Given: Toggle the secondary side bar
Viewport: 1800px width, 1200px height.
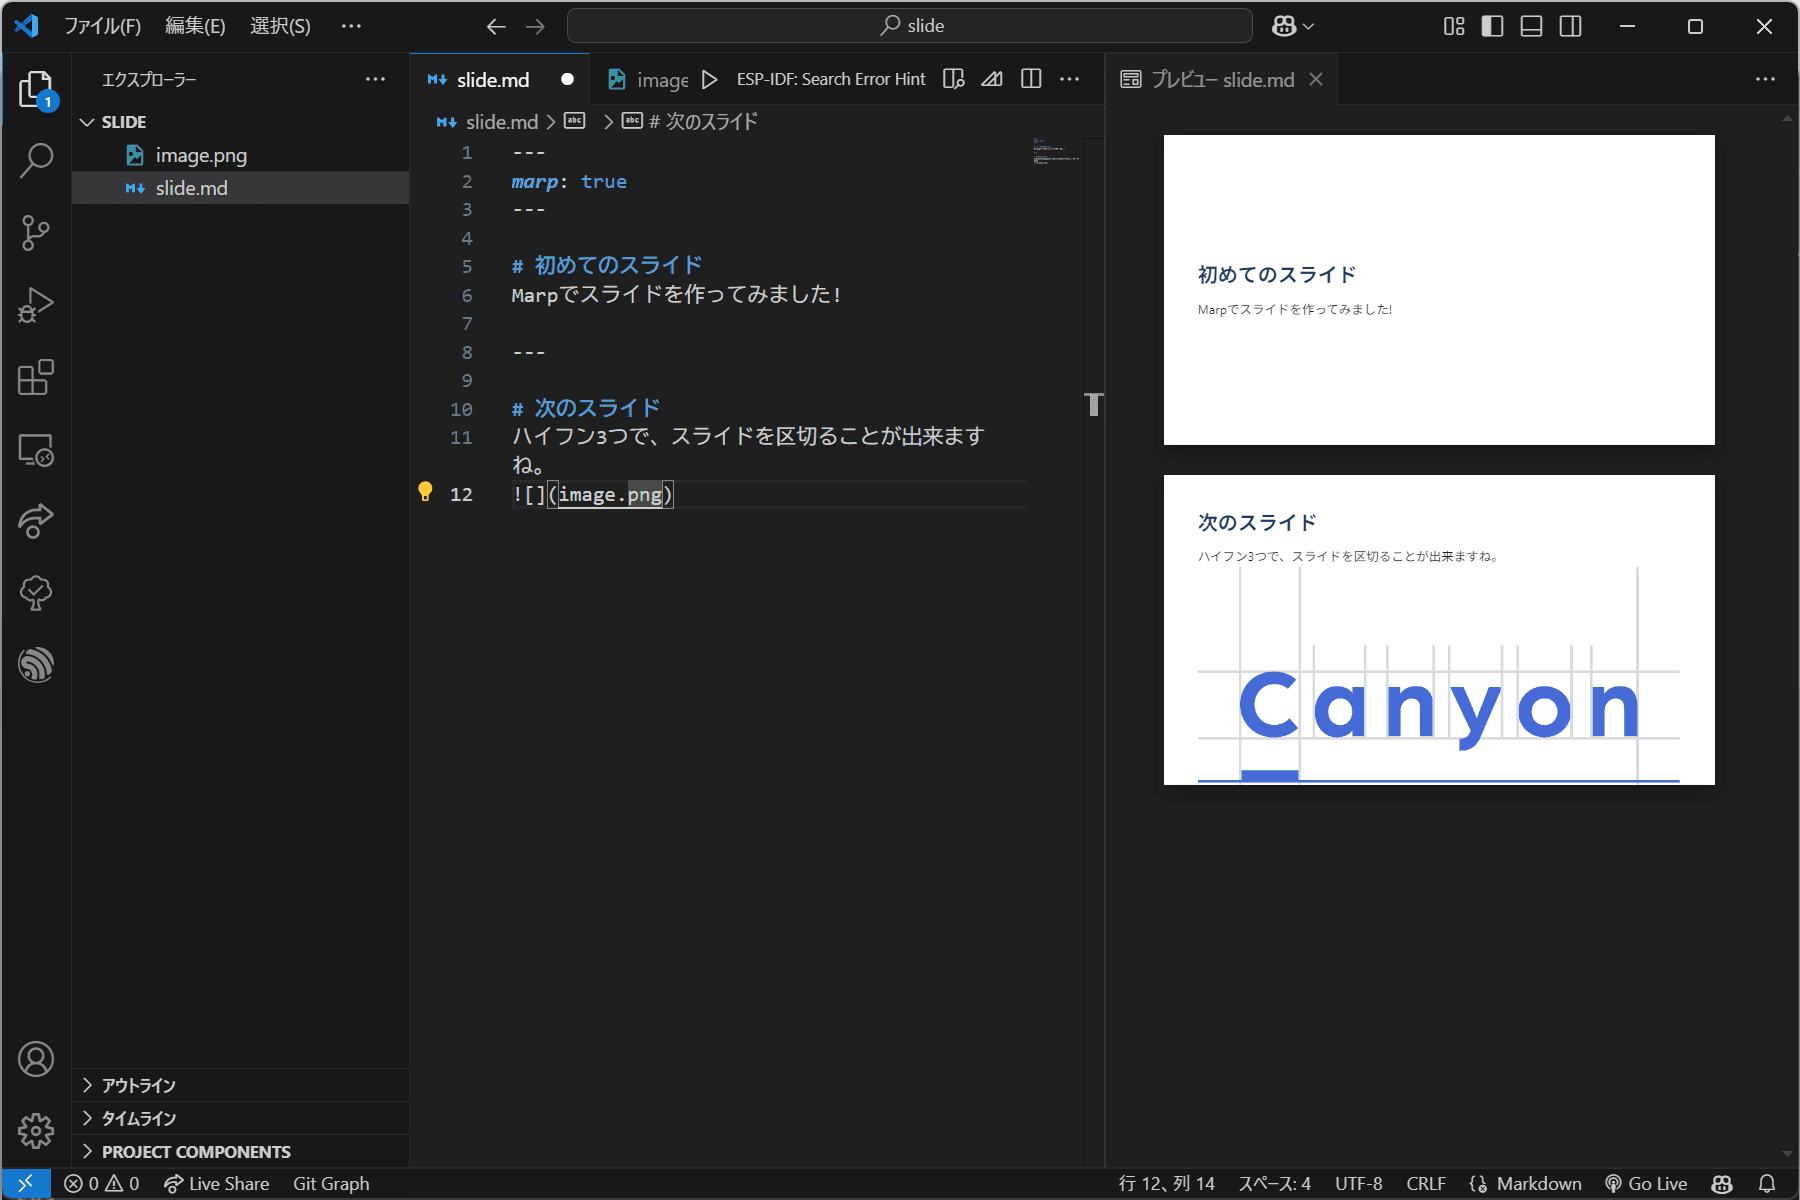Looking at the screenshot, I should coord(1571,26).
